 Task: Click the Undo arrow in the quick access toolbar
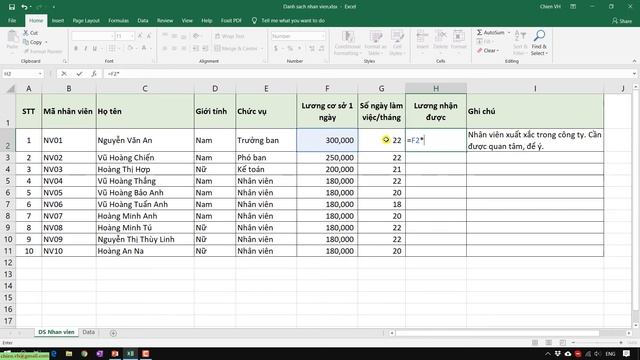24,7
